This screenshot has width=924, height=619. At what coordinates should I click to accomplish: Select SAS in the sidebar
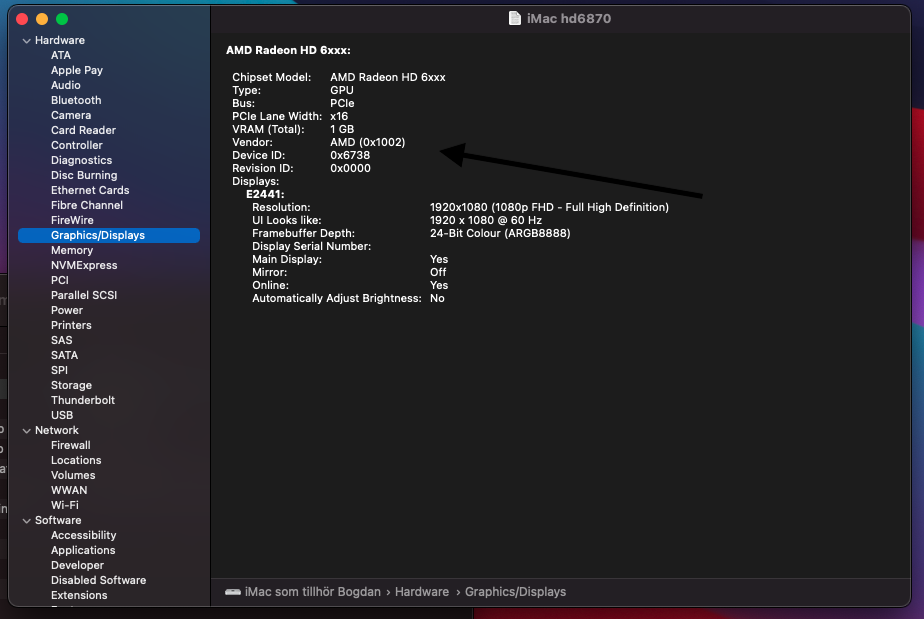(x=61, y=340)
